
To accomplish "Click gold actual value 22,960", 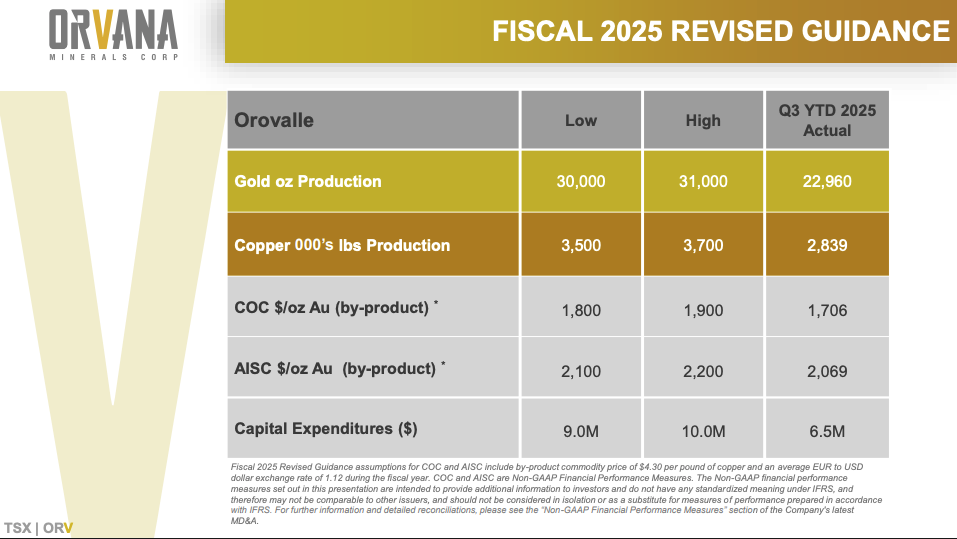I will click(827, 181).
